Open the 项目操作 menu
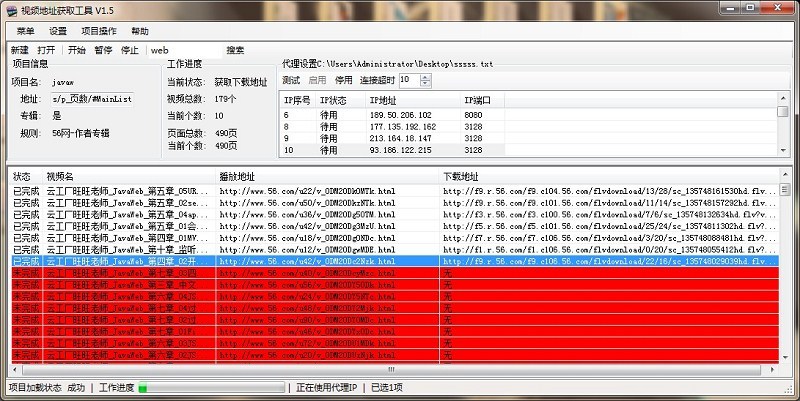The image size is (800, 401). coord(98,31)
